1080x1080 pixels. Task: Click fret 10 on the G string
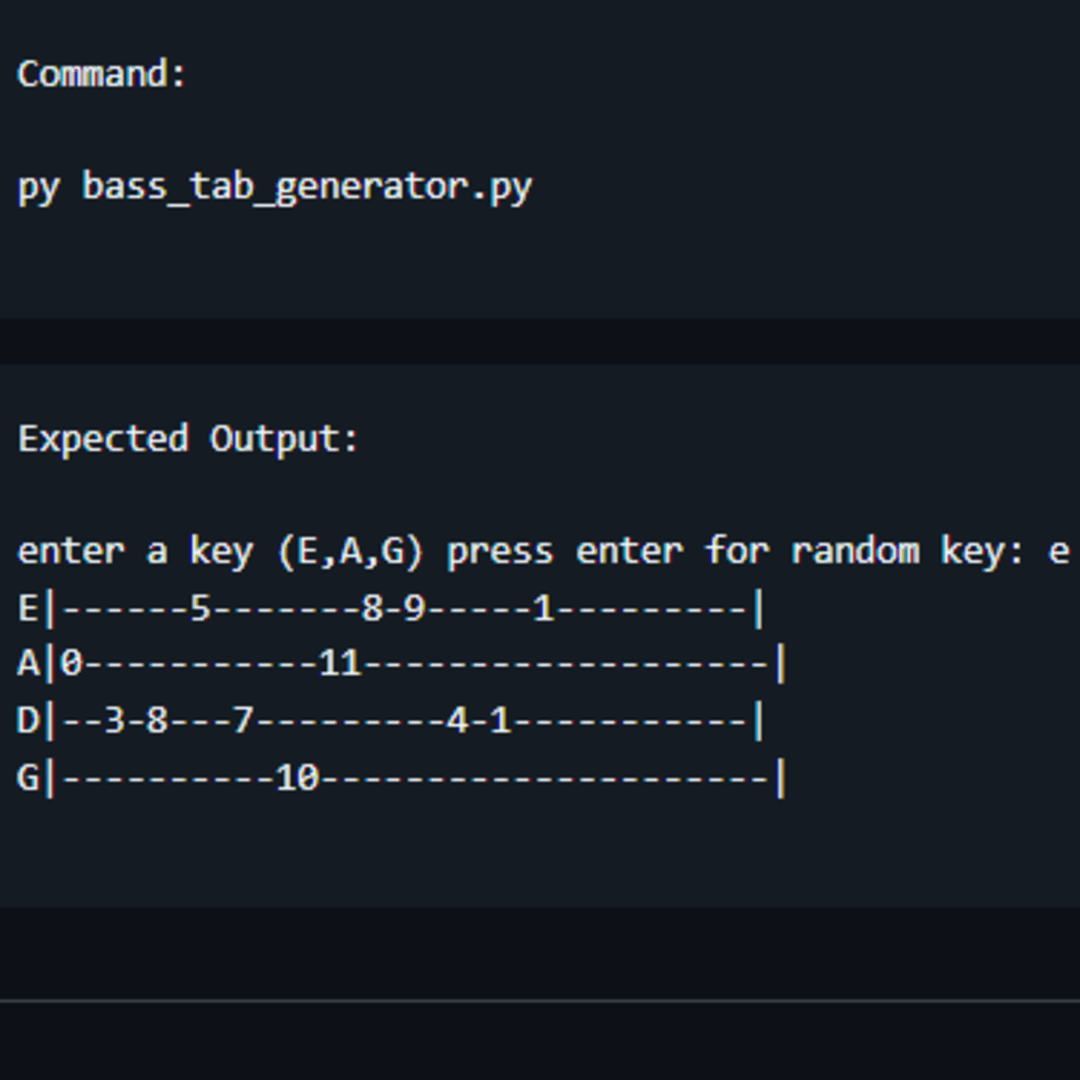(297, 778)
